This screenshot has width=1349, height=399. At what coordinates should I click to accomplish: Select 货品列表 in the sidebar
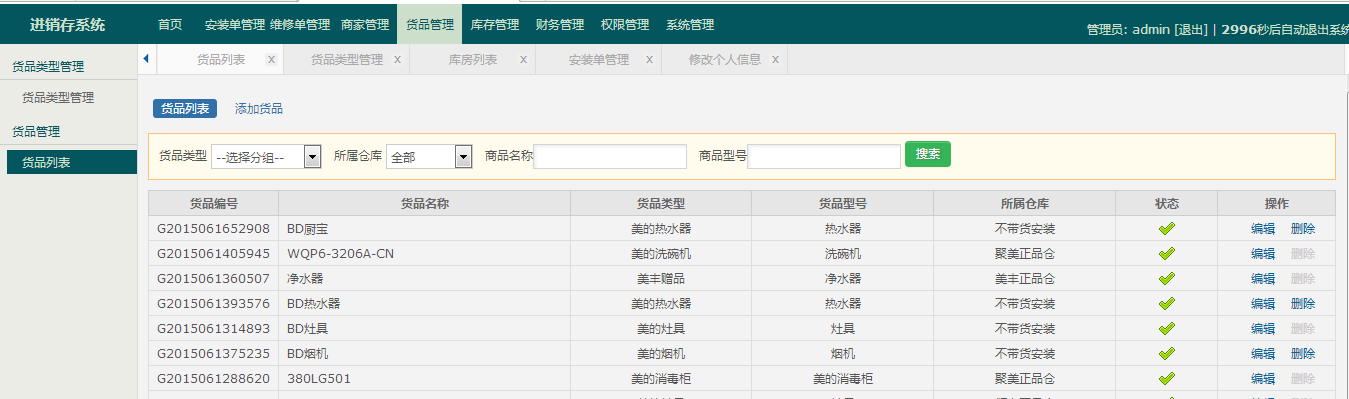[72, 162]
